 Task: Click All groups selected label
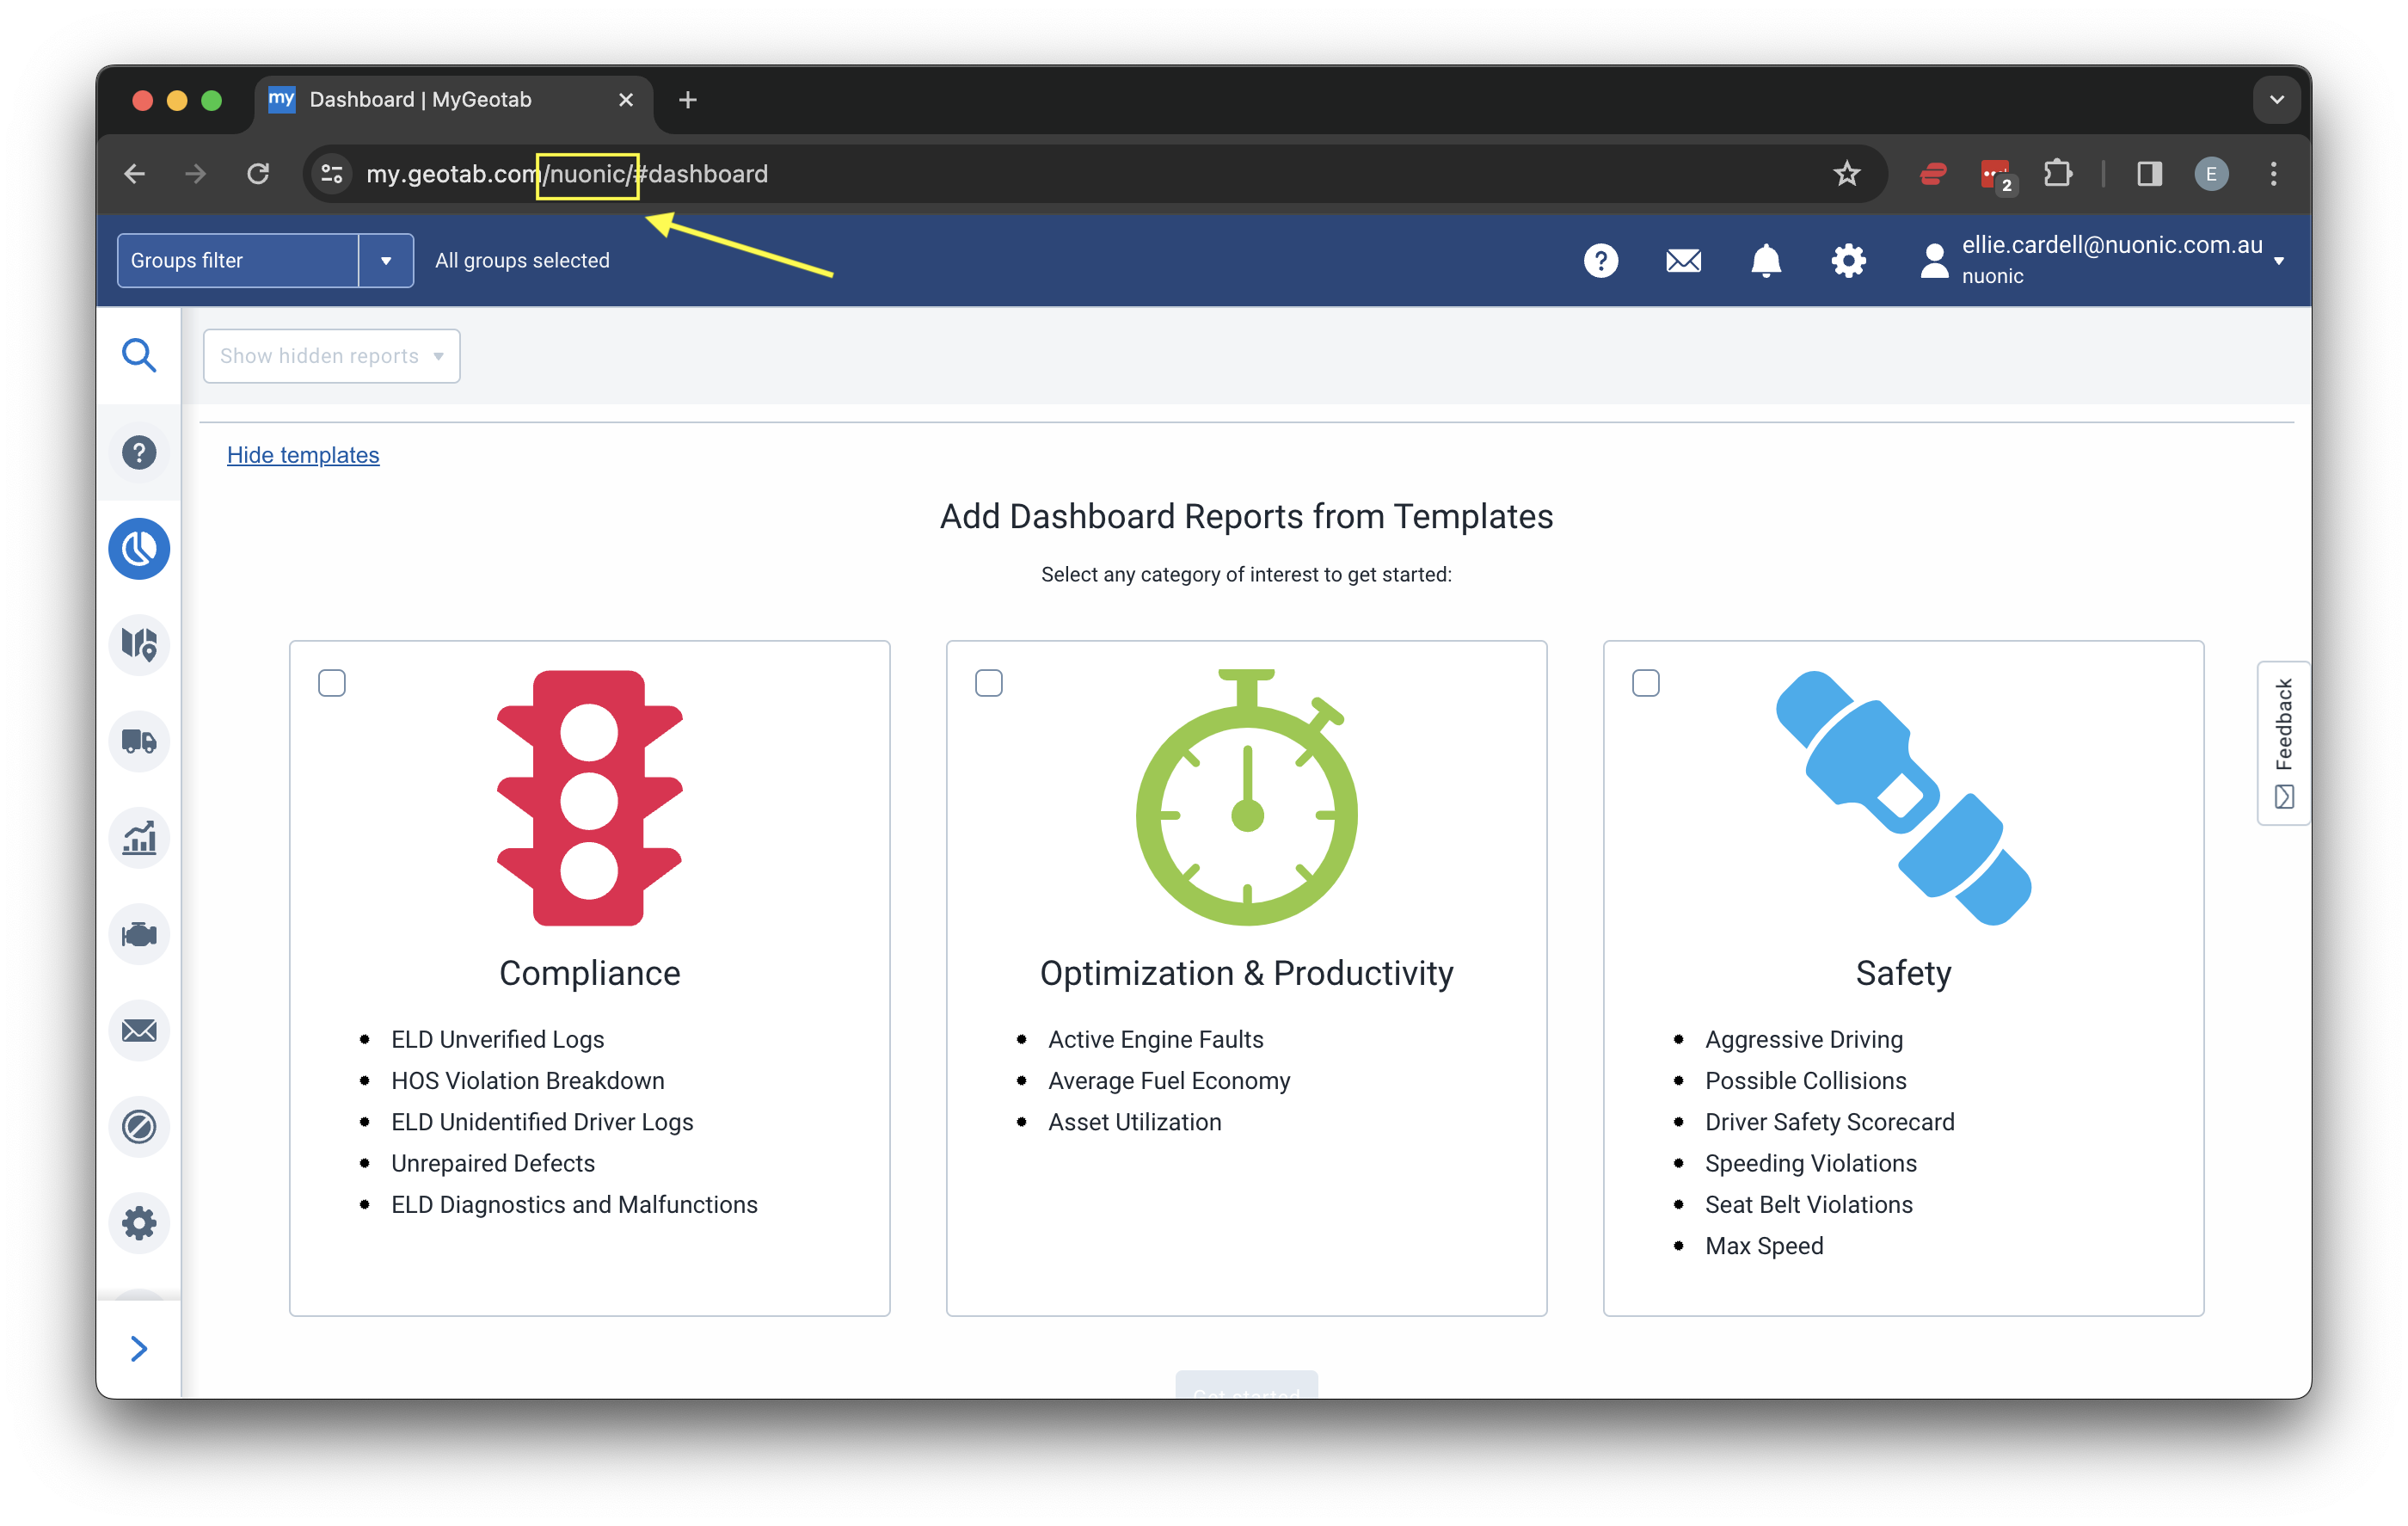pos(522,260)
